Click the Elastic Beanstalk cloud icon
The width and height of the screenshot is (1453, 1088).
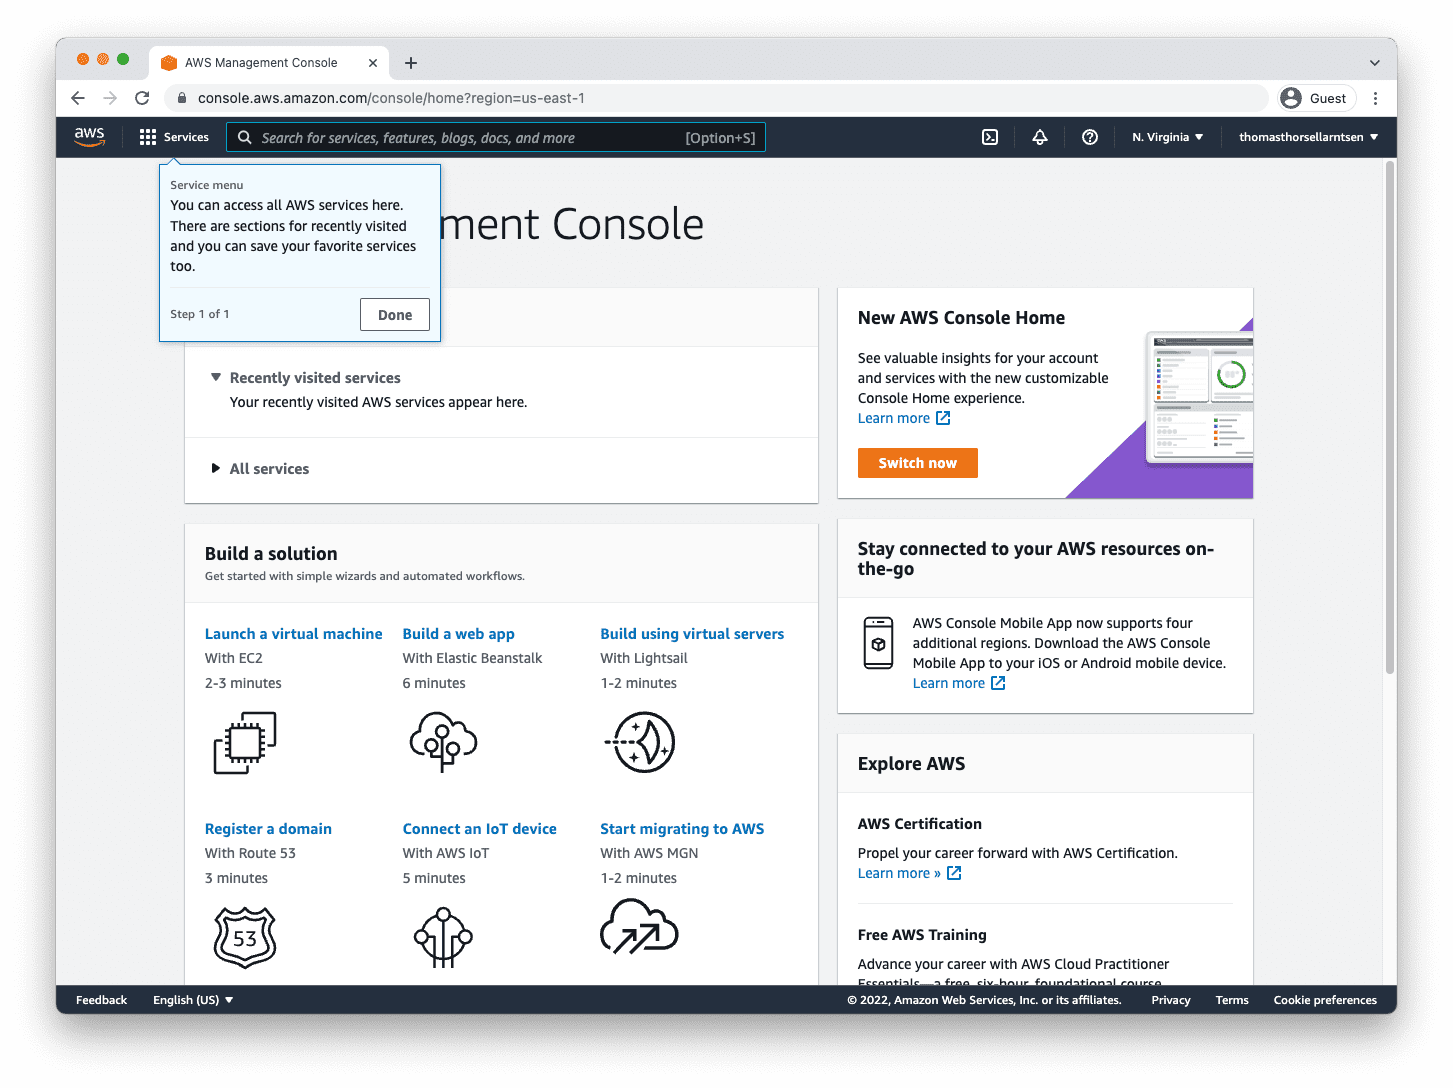(443, 742)
